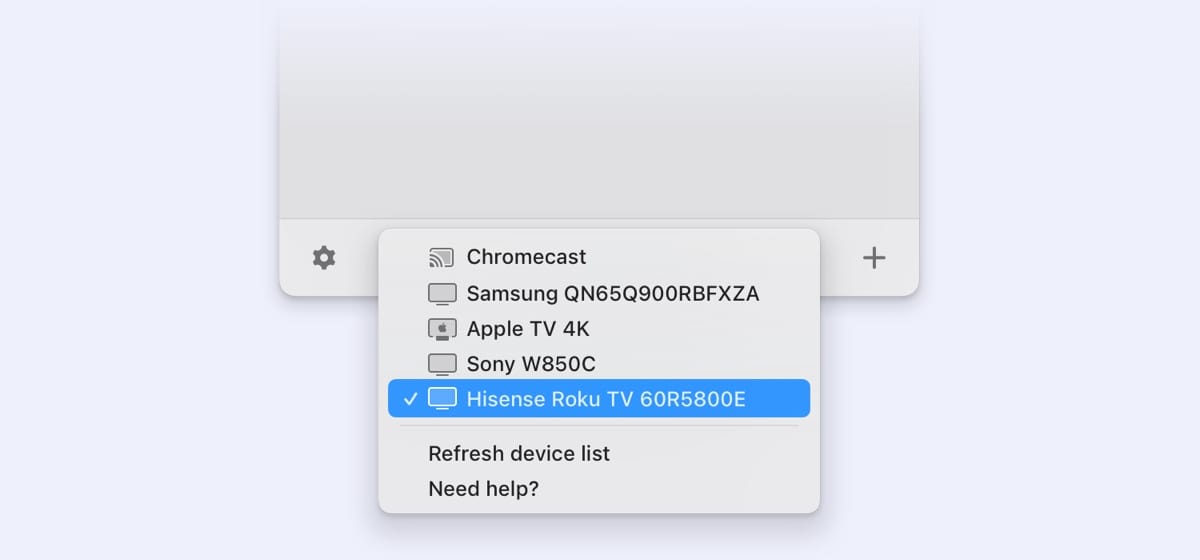This screenshot has height=560, width=1200.
Task: Click the Sony TV monitor icon
Action: pos(441,364)
